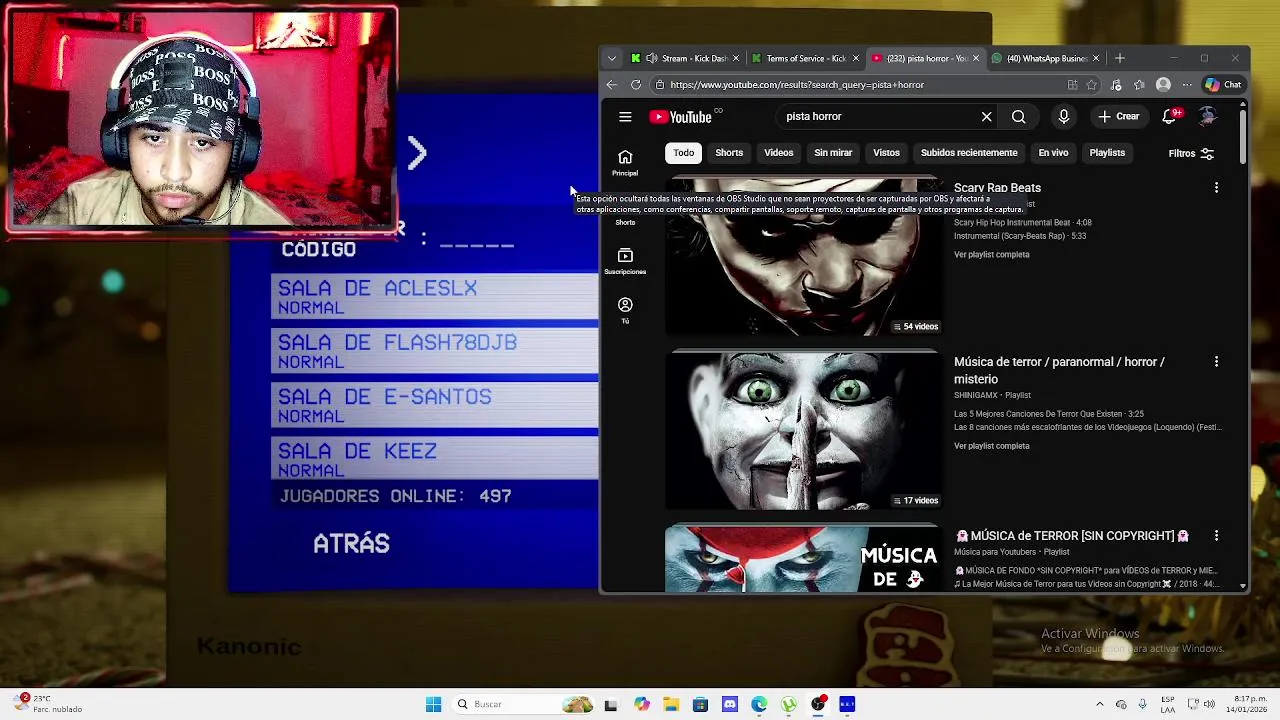Open File Explorer from the taskbar
Screen dimensions: 1280x720
(671, 704)
